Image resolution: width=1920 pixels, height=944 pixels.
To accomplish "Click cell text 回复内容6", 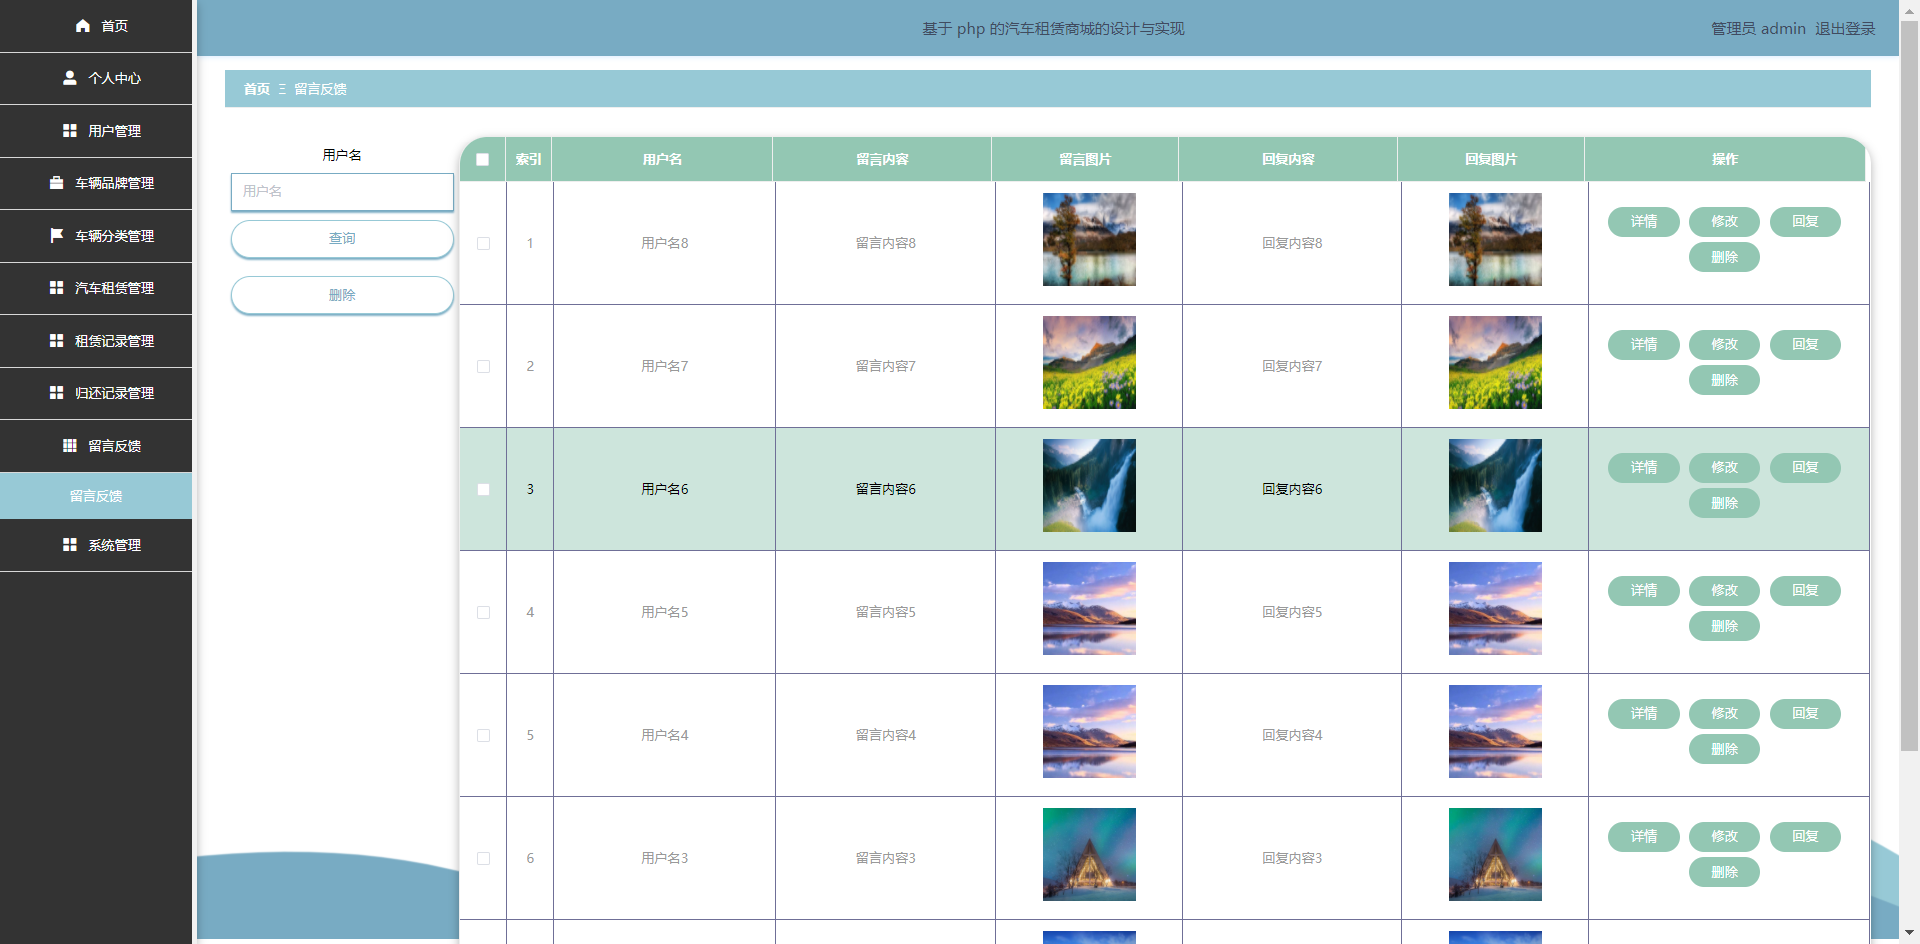I will (x=1292, y=489).
